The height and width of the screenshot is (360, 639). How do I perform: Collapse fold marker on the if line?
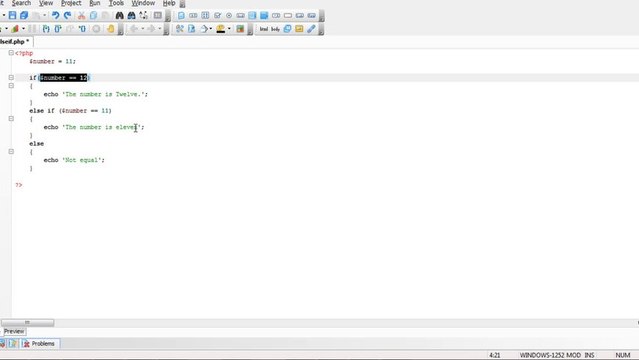pos(11,77)
